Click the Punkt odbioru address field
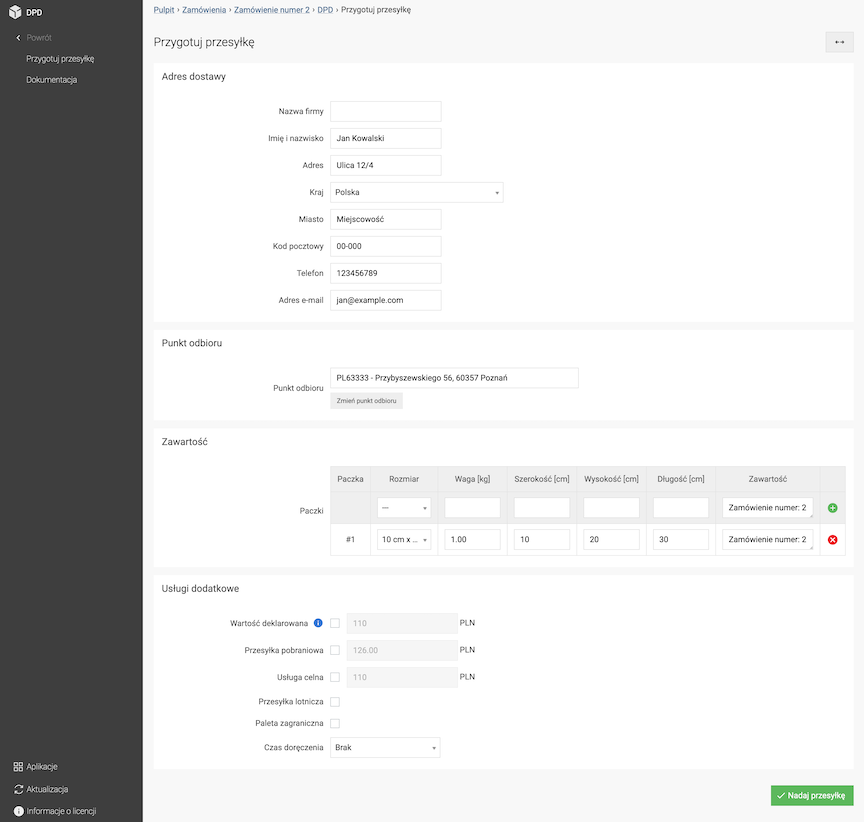Screen dimensions: 864x822 tap(454, 378)
